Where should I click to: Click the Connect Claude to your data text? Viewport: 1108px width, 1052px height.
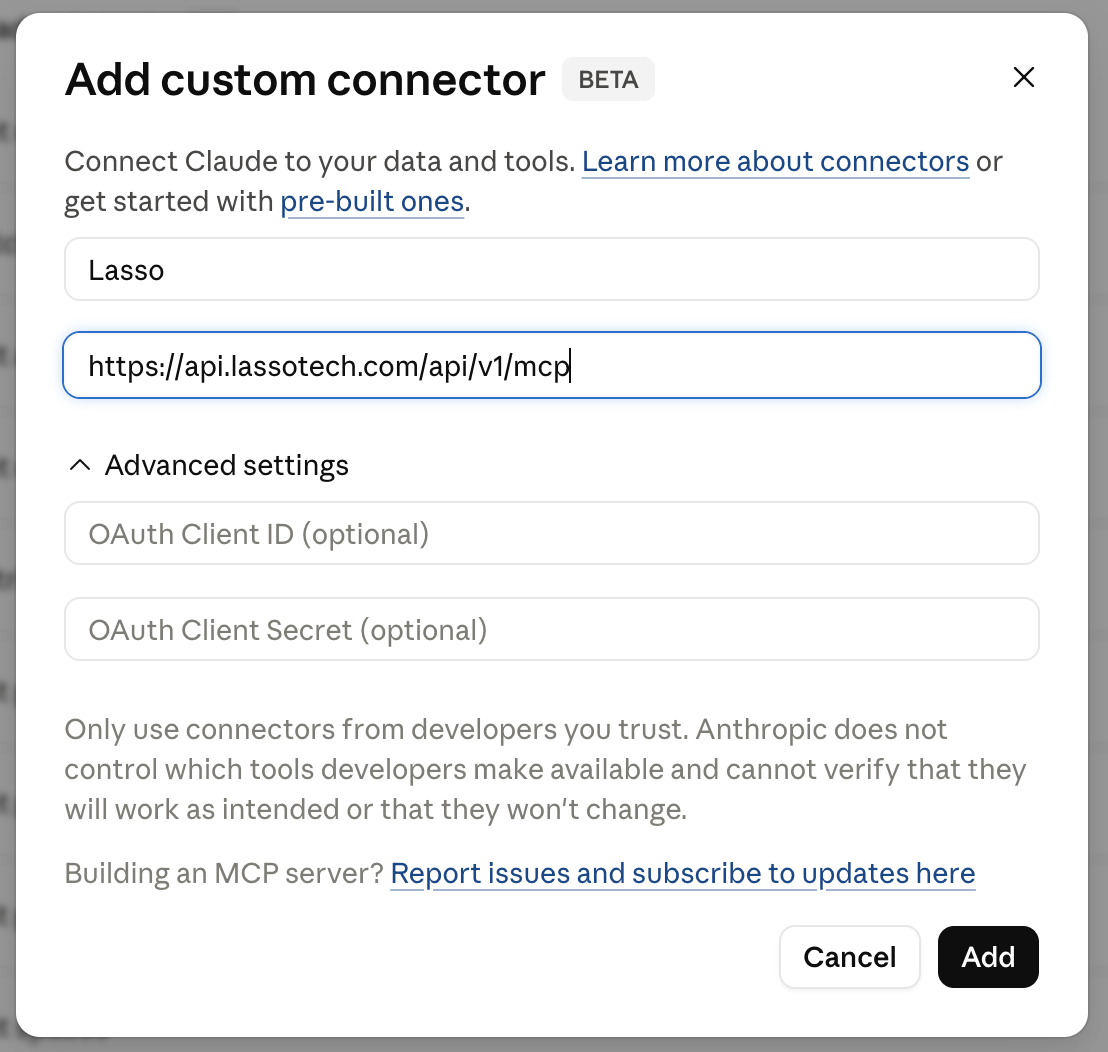pos(319,162)
